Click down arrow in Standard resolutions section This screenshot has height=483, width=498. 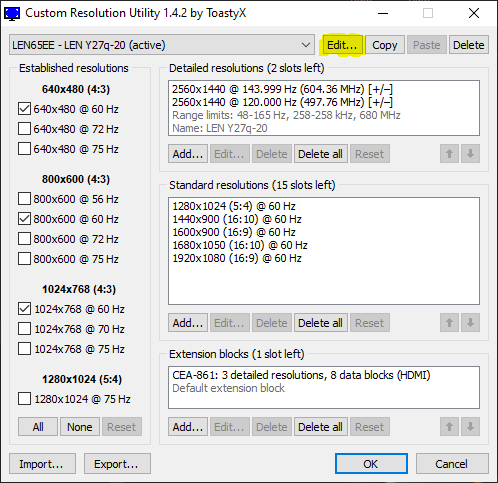pos(470,322)
